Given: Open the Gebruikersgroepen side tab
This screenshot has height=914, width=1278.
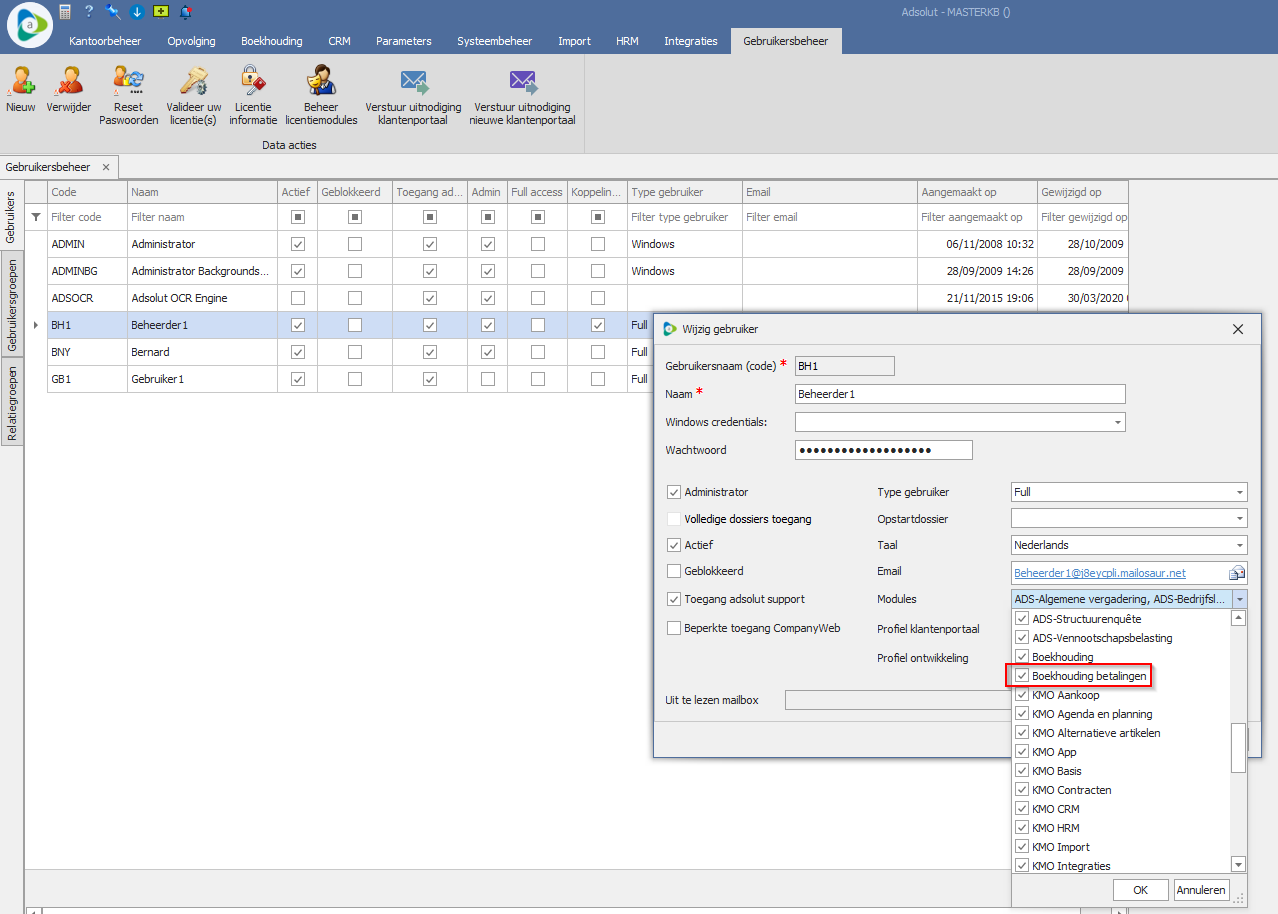Looking at the screenshot, I should tap(13, 304).
